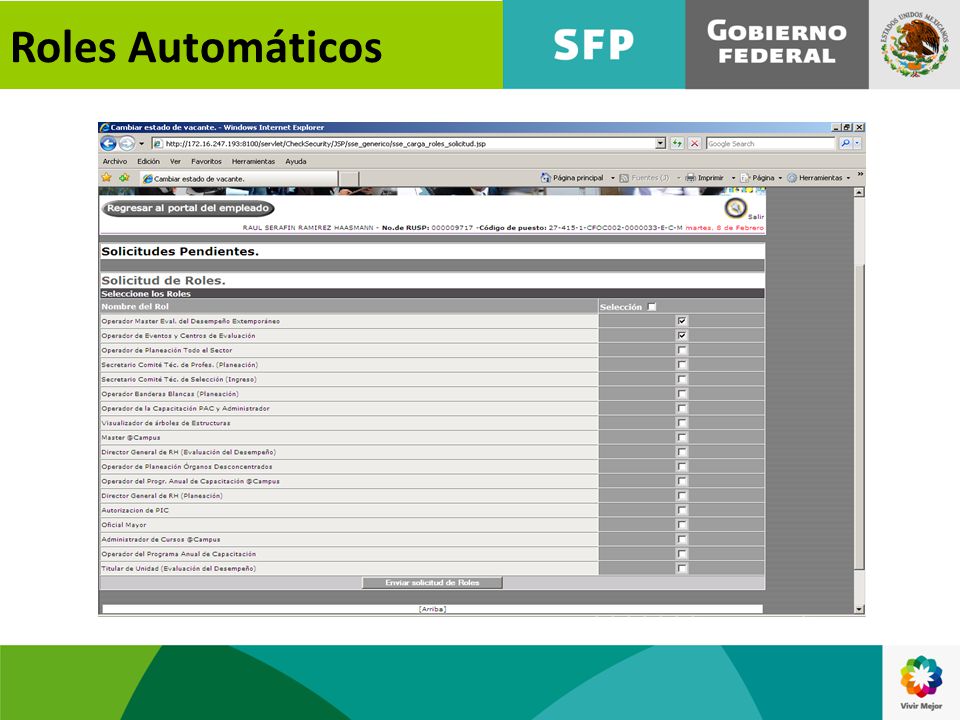The height and width of the screenshot is (720, 960).
Task: Expand the Página principal dropdown arrow
Action: tap(612, 178)
